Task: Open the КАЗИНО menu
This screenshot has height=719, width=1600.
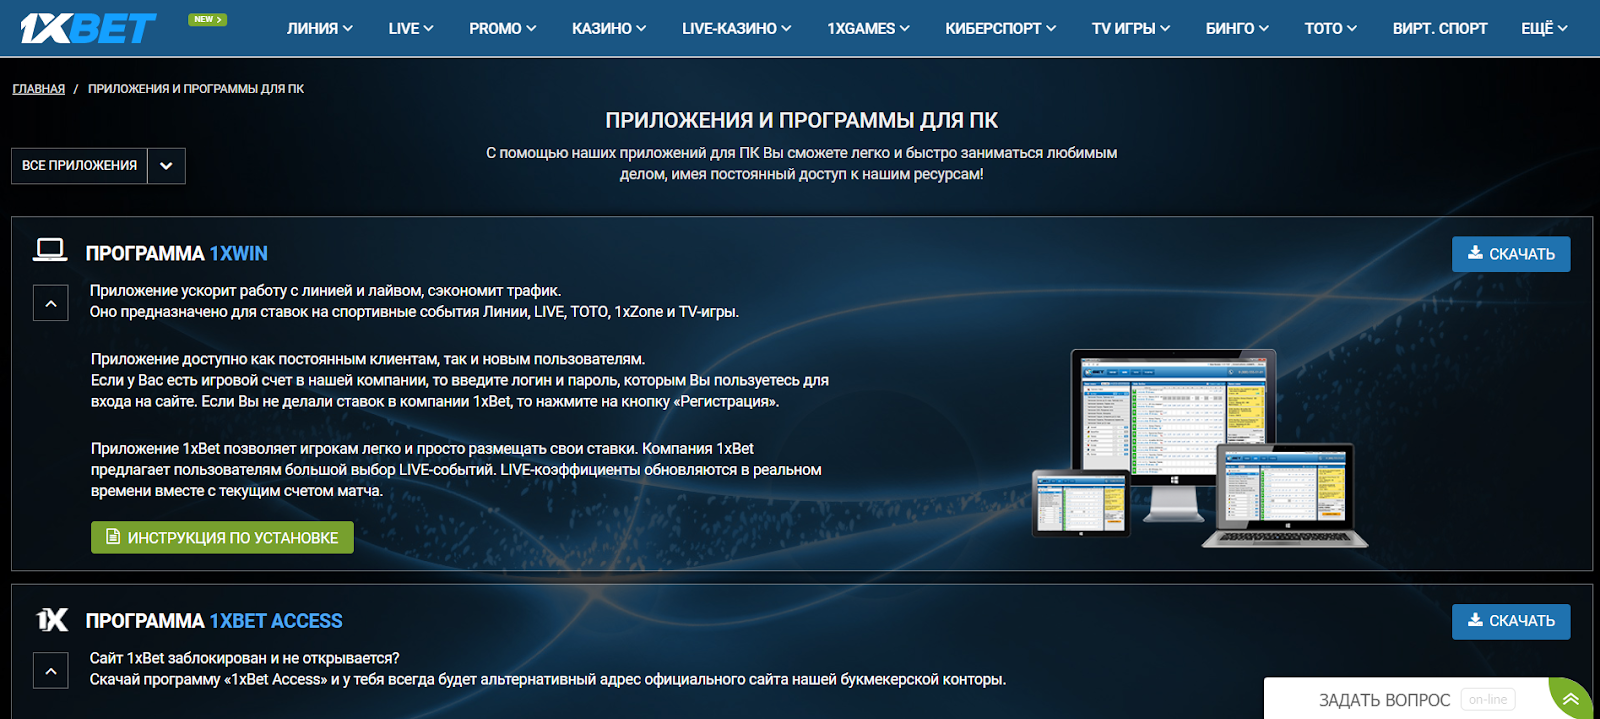Action: [x=609, y=29]
